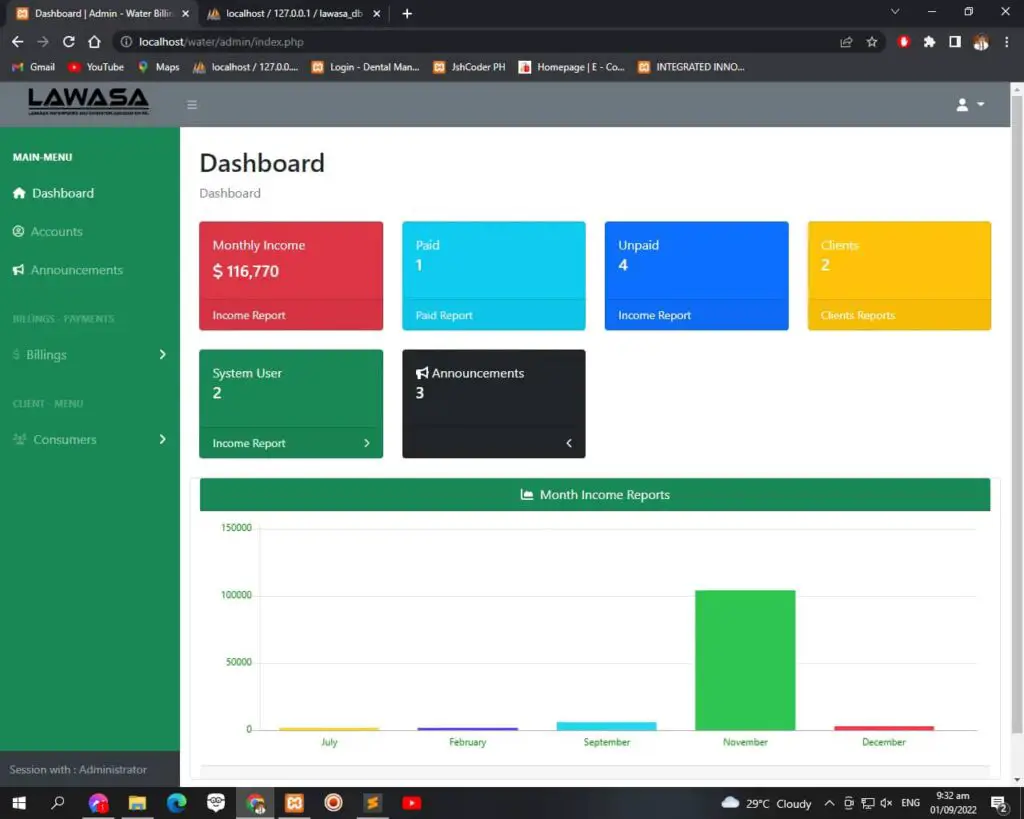Expand the Billings submenu chevron
Screen dimensions: 1024x819
(x=162, y=355)
